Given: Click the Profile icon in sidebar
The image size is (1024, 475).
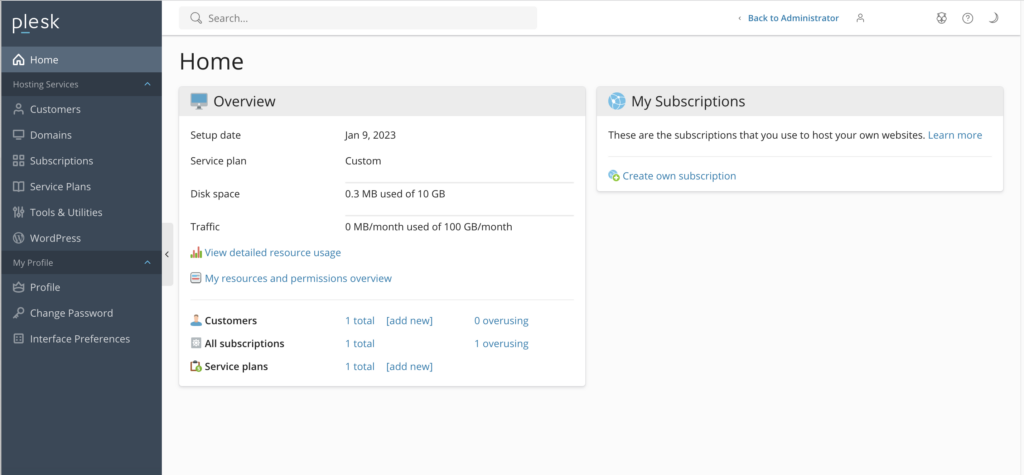Looking at the screenshot, I should point(18,287).
